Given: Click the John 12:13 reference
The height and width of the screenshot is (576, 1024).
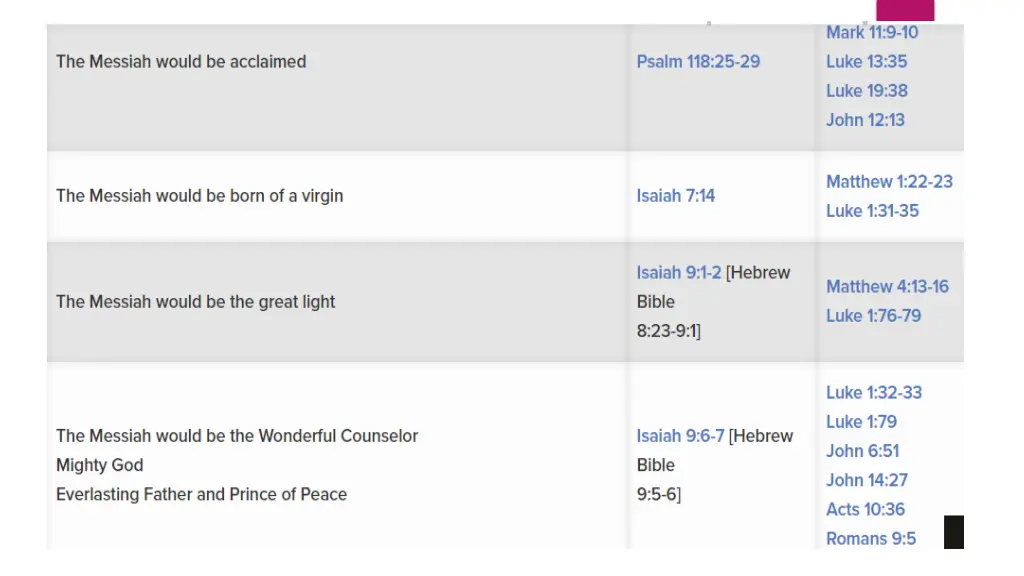Looking at the screenshot, I should (x=865, y=120).
